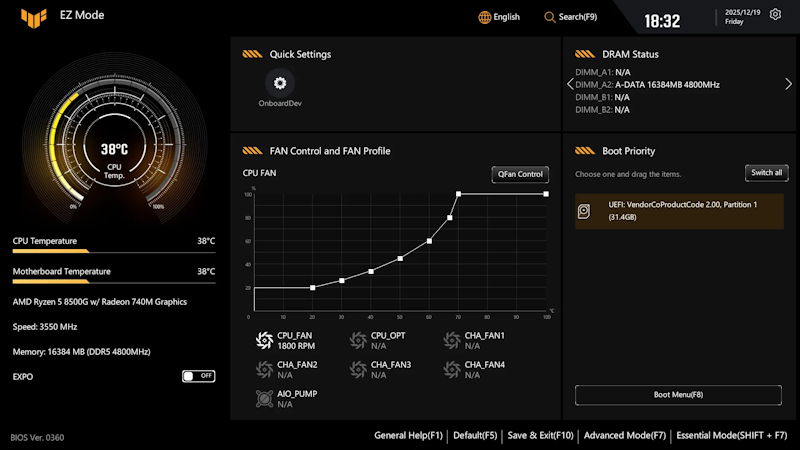Select the CPU_FAN fan icon
The height and width of the screenshot is (450, 800).
coord(264,340)
